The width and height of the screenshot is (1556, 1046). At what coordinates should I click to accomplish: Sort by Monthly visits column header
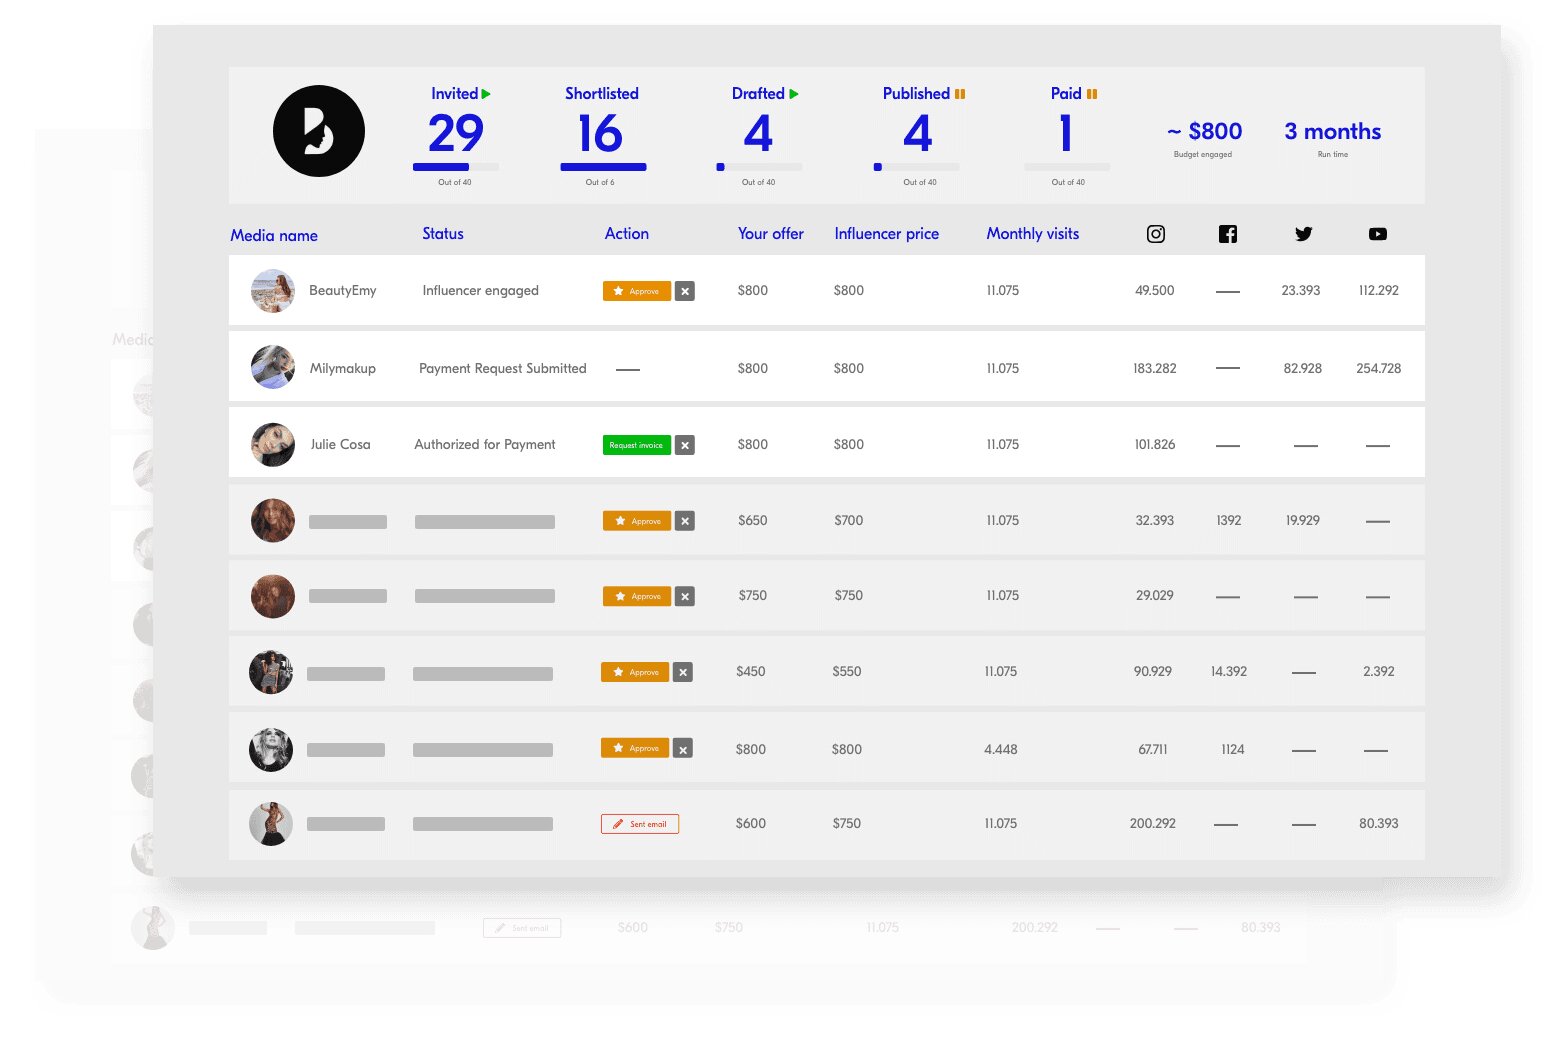[1033, 234]
